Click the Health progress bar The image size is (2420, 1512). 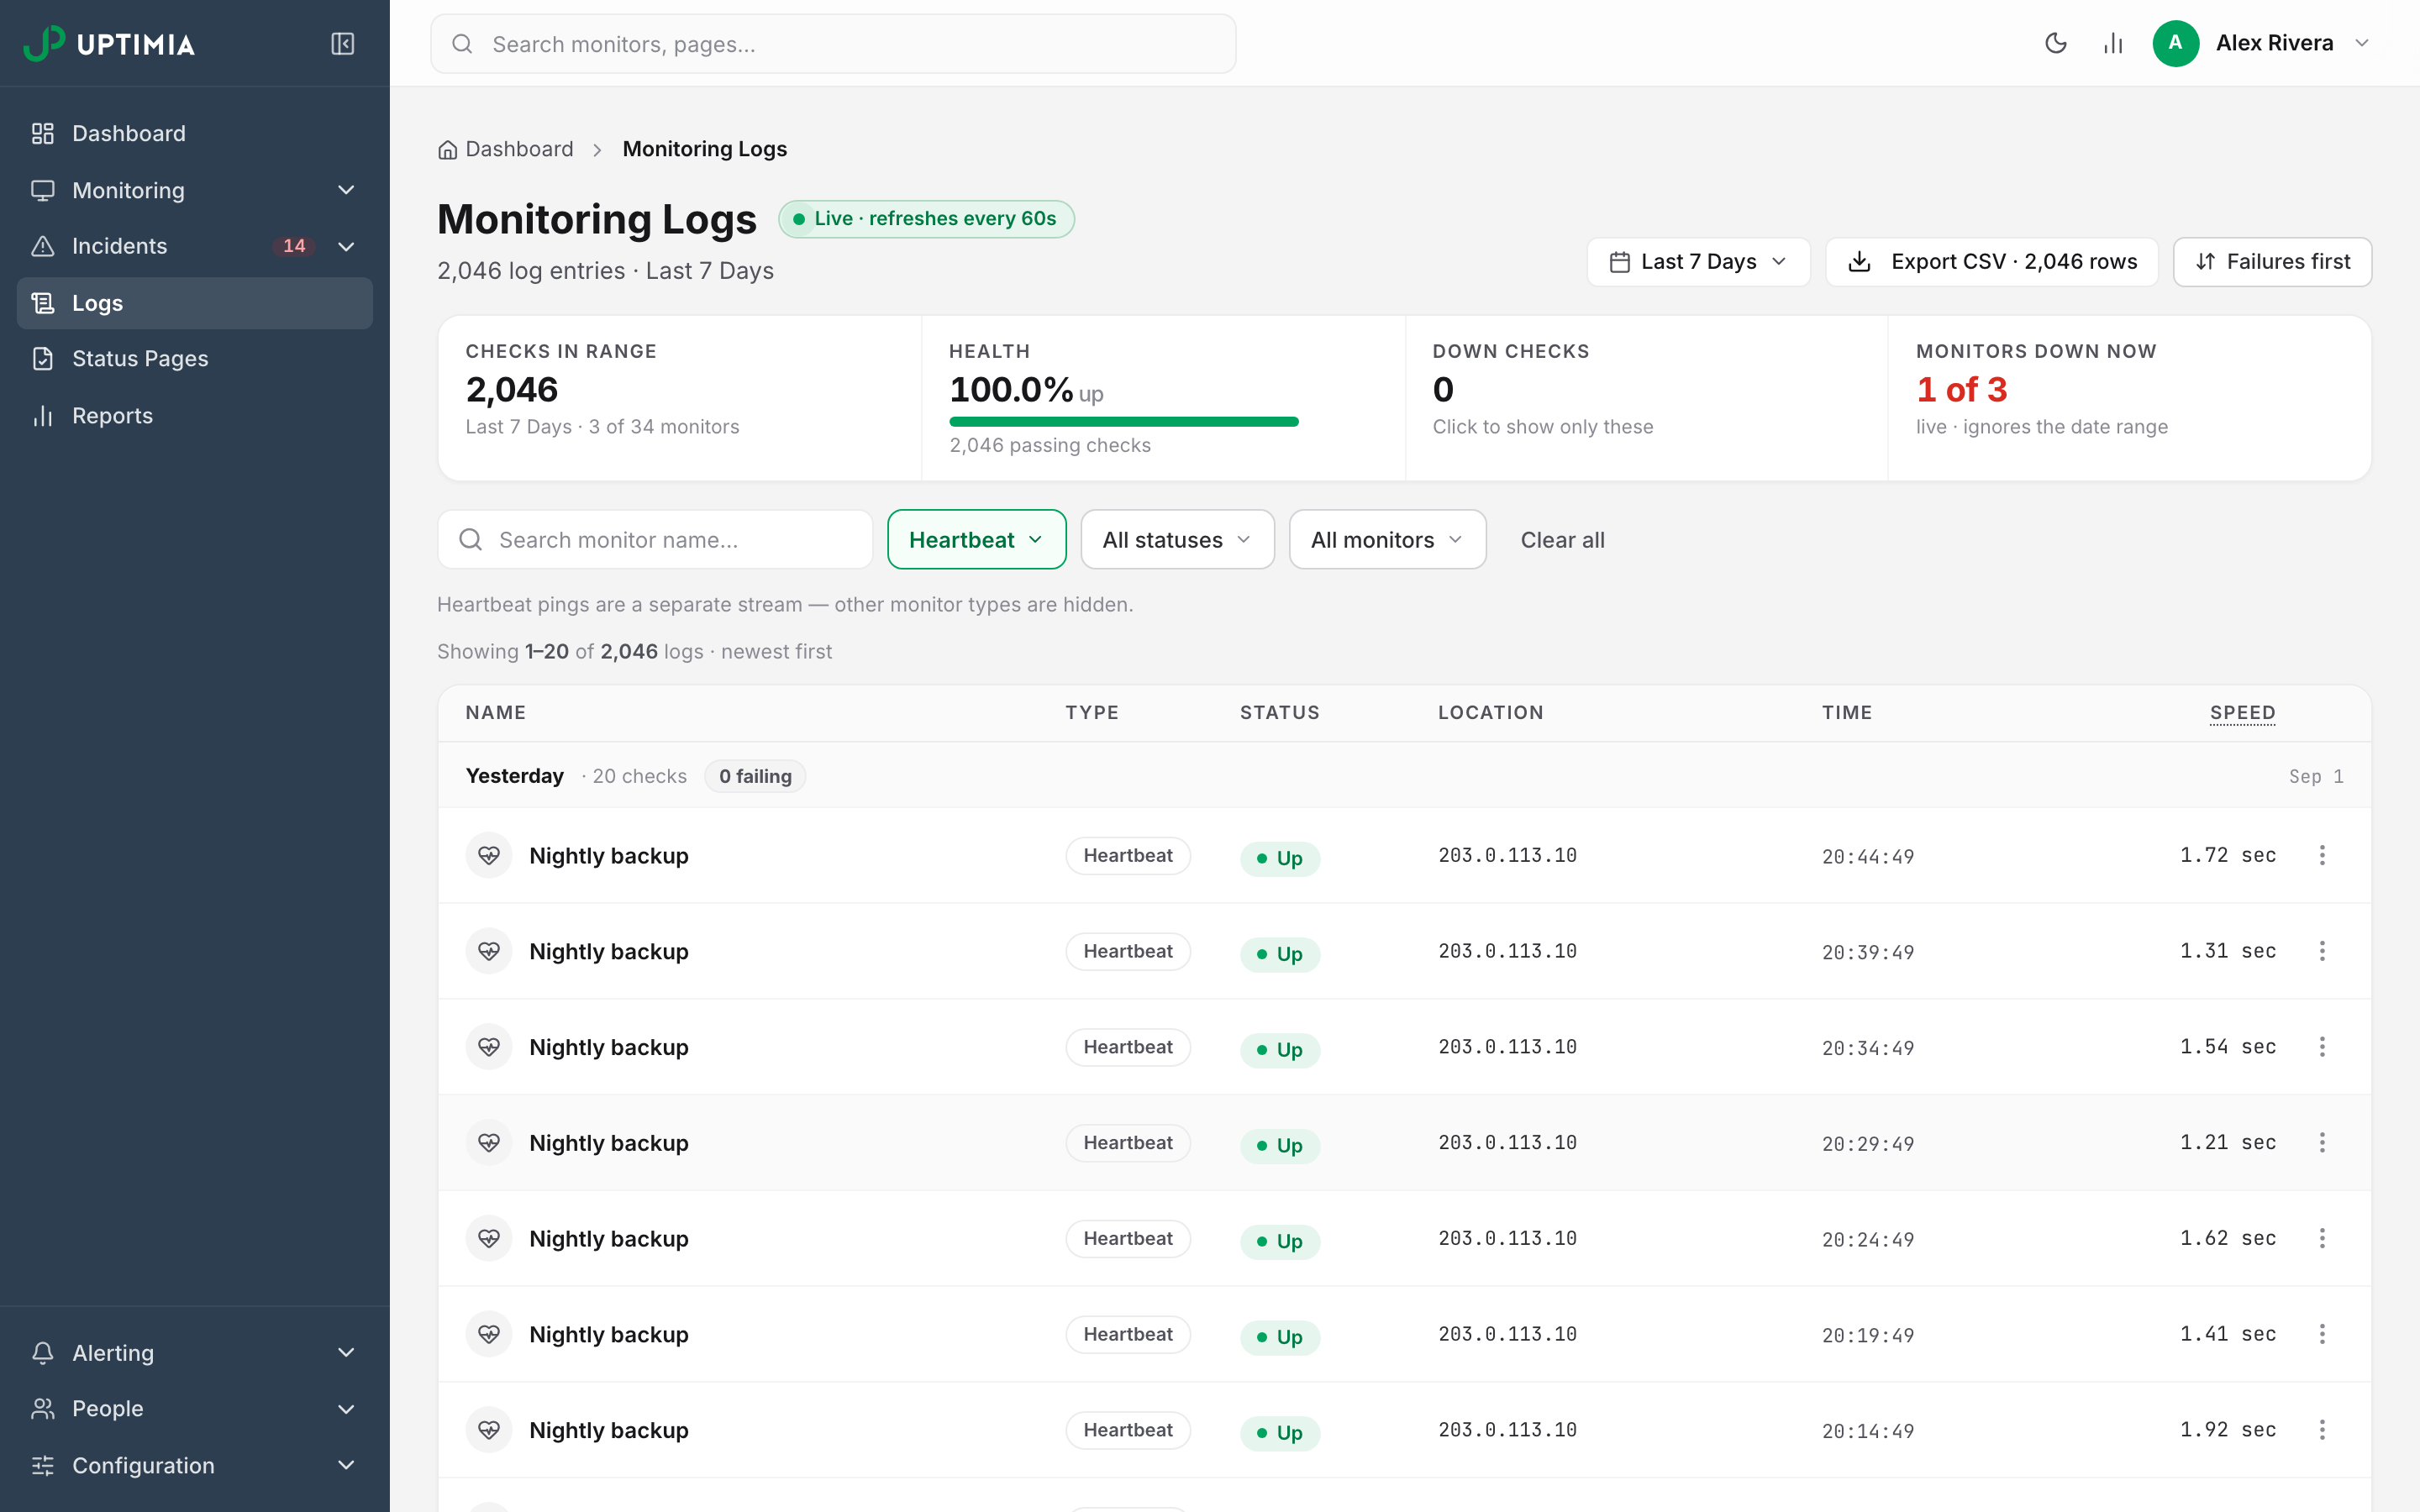pyautogui.click(x=1124, y=422)
